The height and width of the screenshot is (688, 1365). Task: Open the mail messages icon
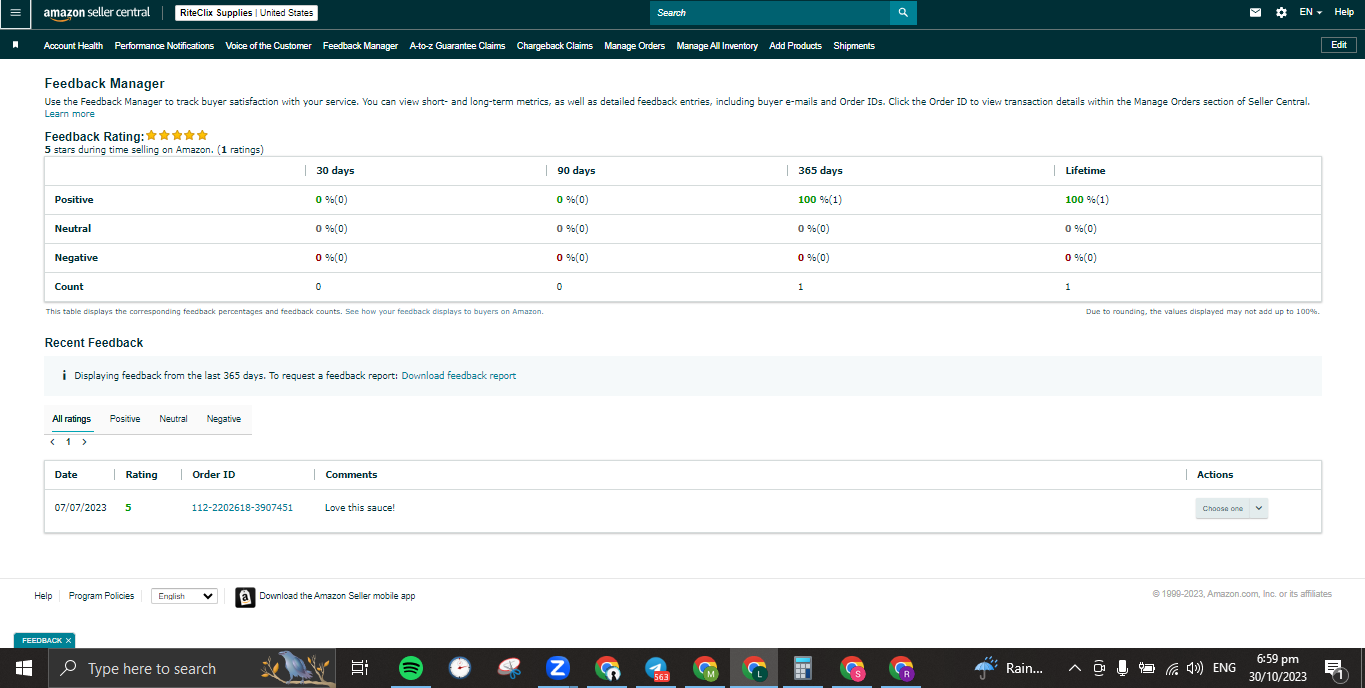[1256, 13]
